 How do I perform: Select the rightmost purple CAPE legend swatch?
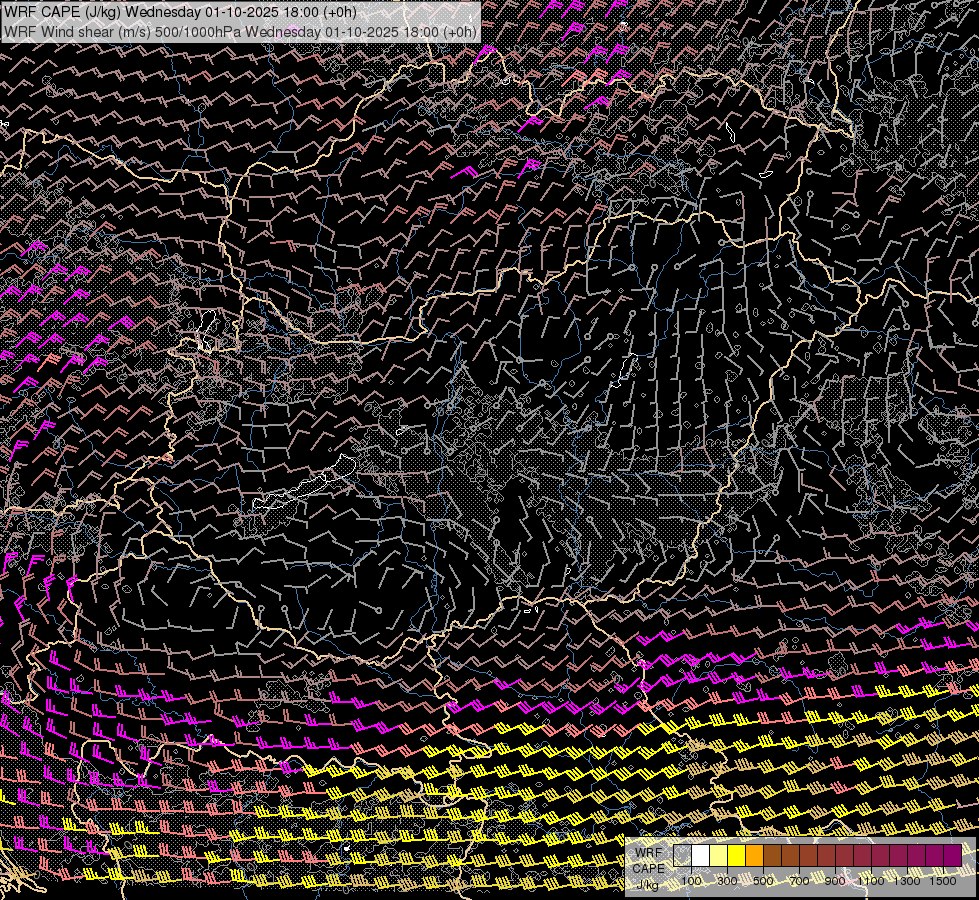952,856
